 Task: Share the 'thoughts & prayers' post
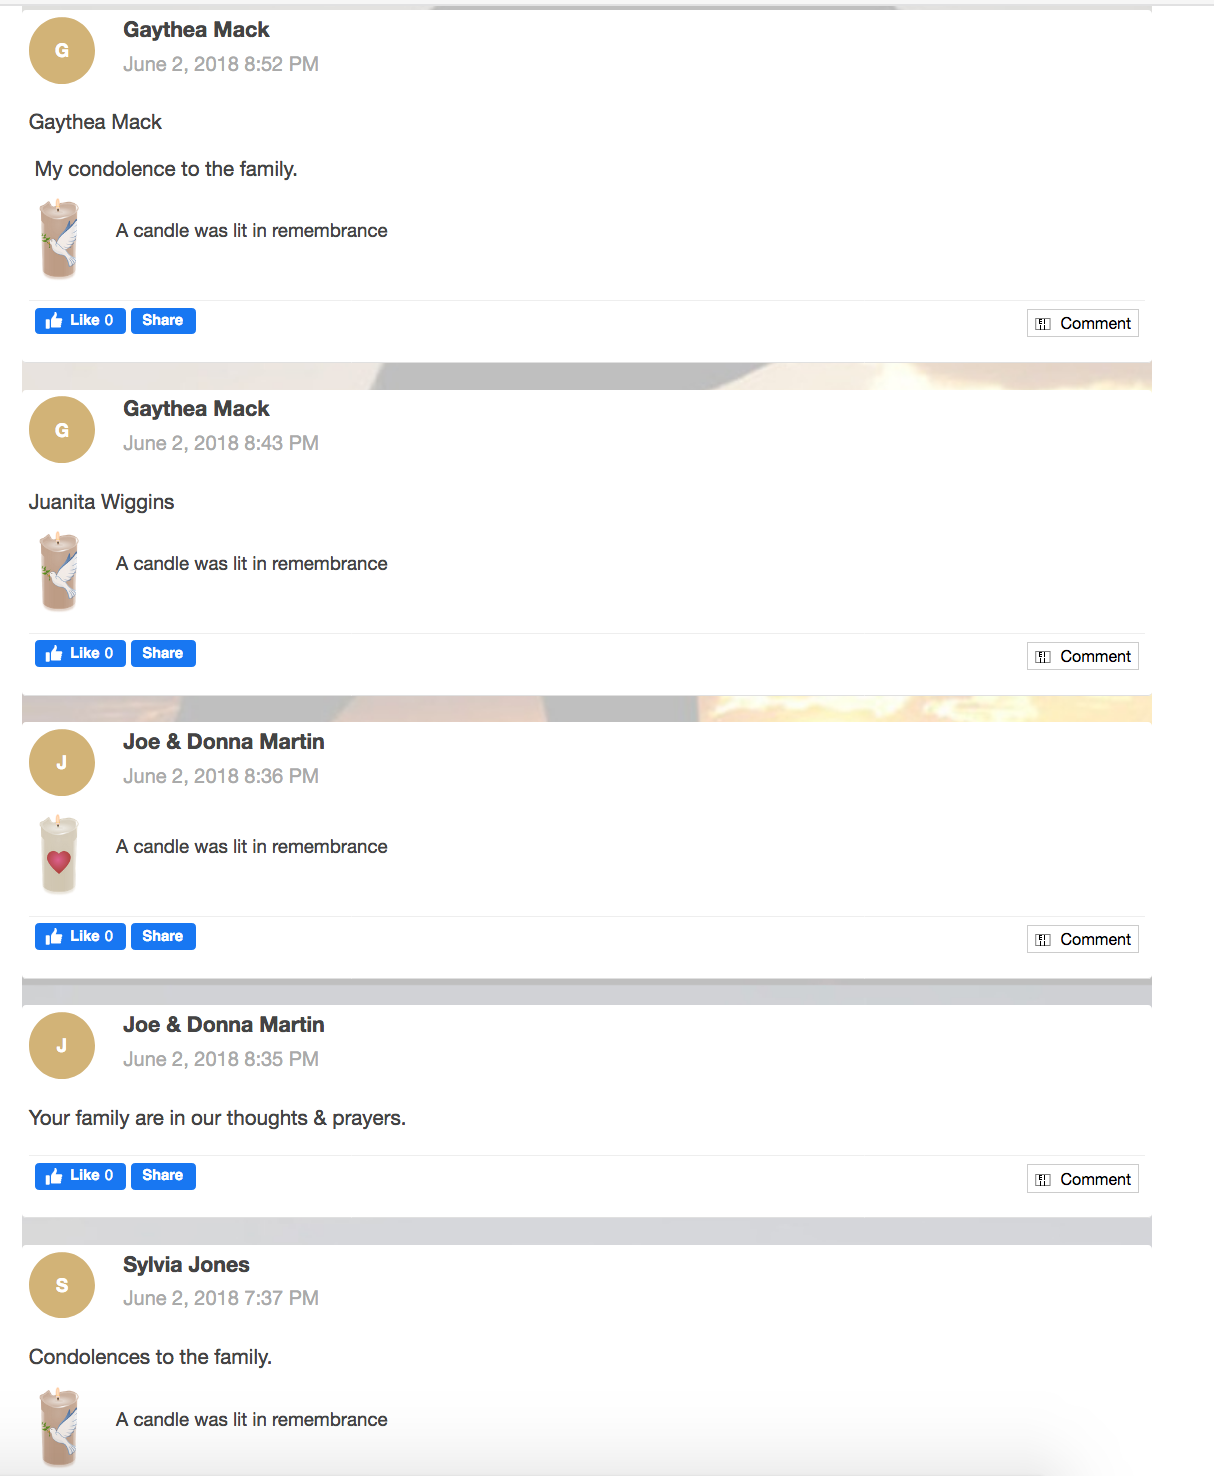[x=163, y=1176]
